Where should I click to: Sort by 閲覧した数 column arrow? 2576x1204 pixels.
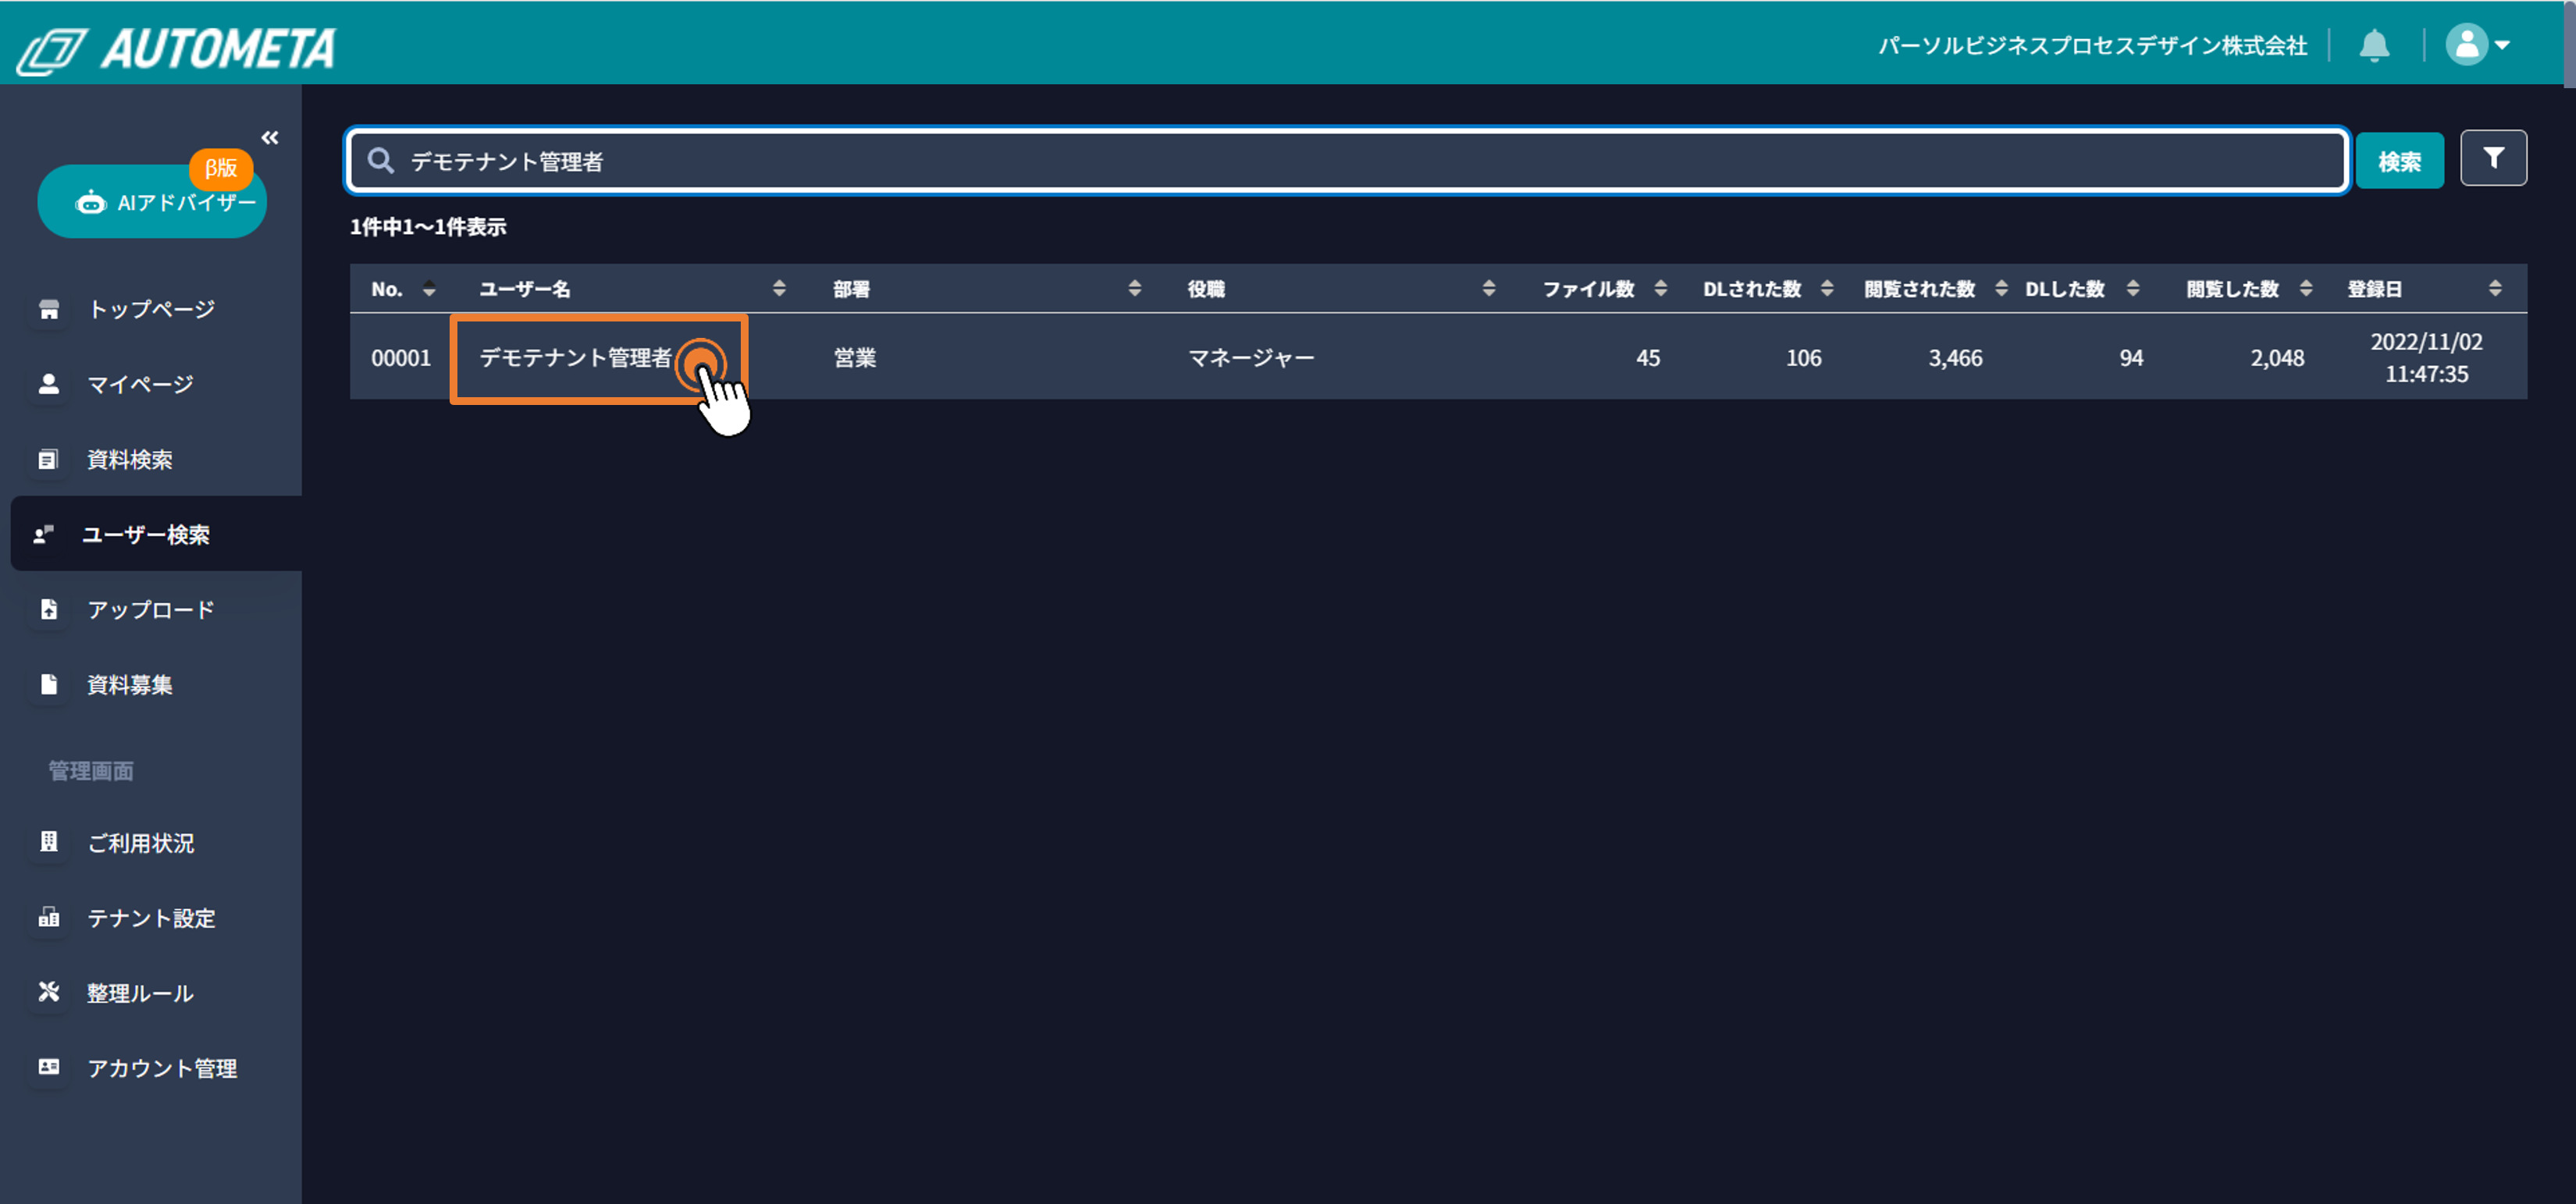click(x=2305, y=289)
